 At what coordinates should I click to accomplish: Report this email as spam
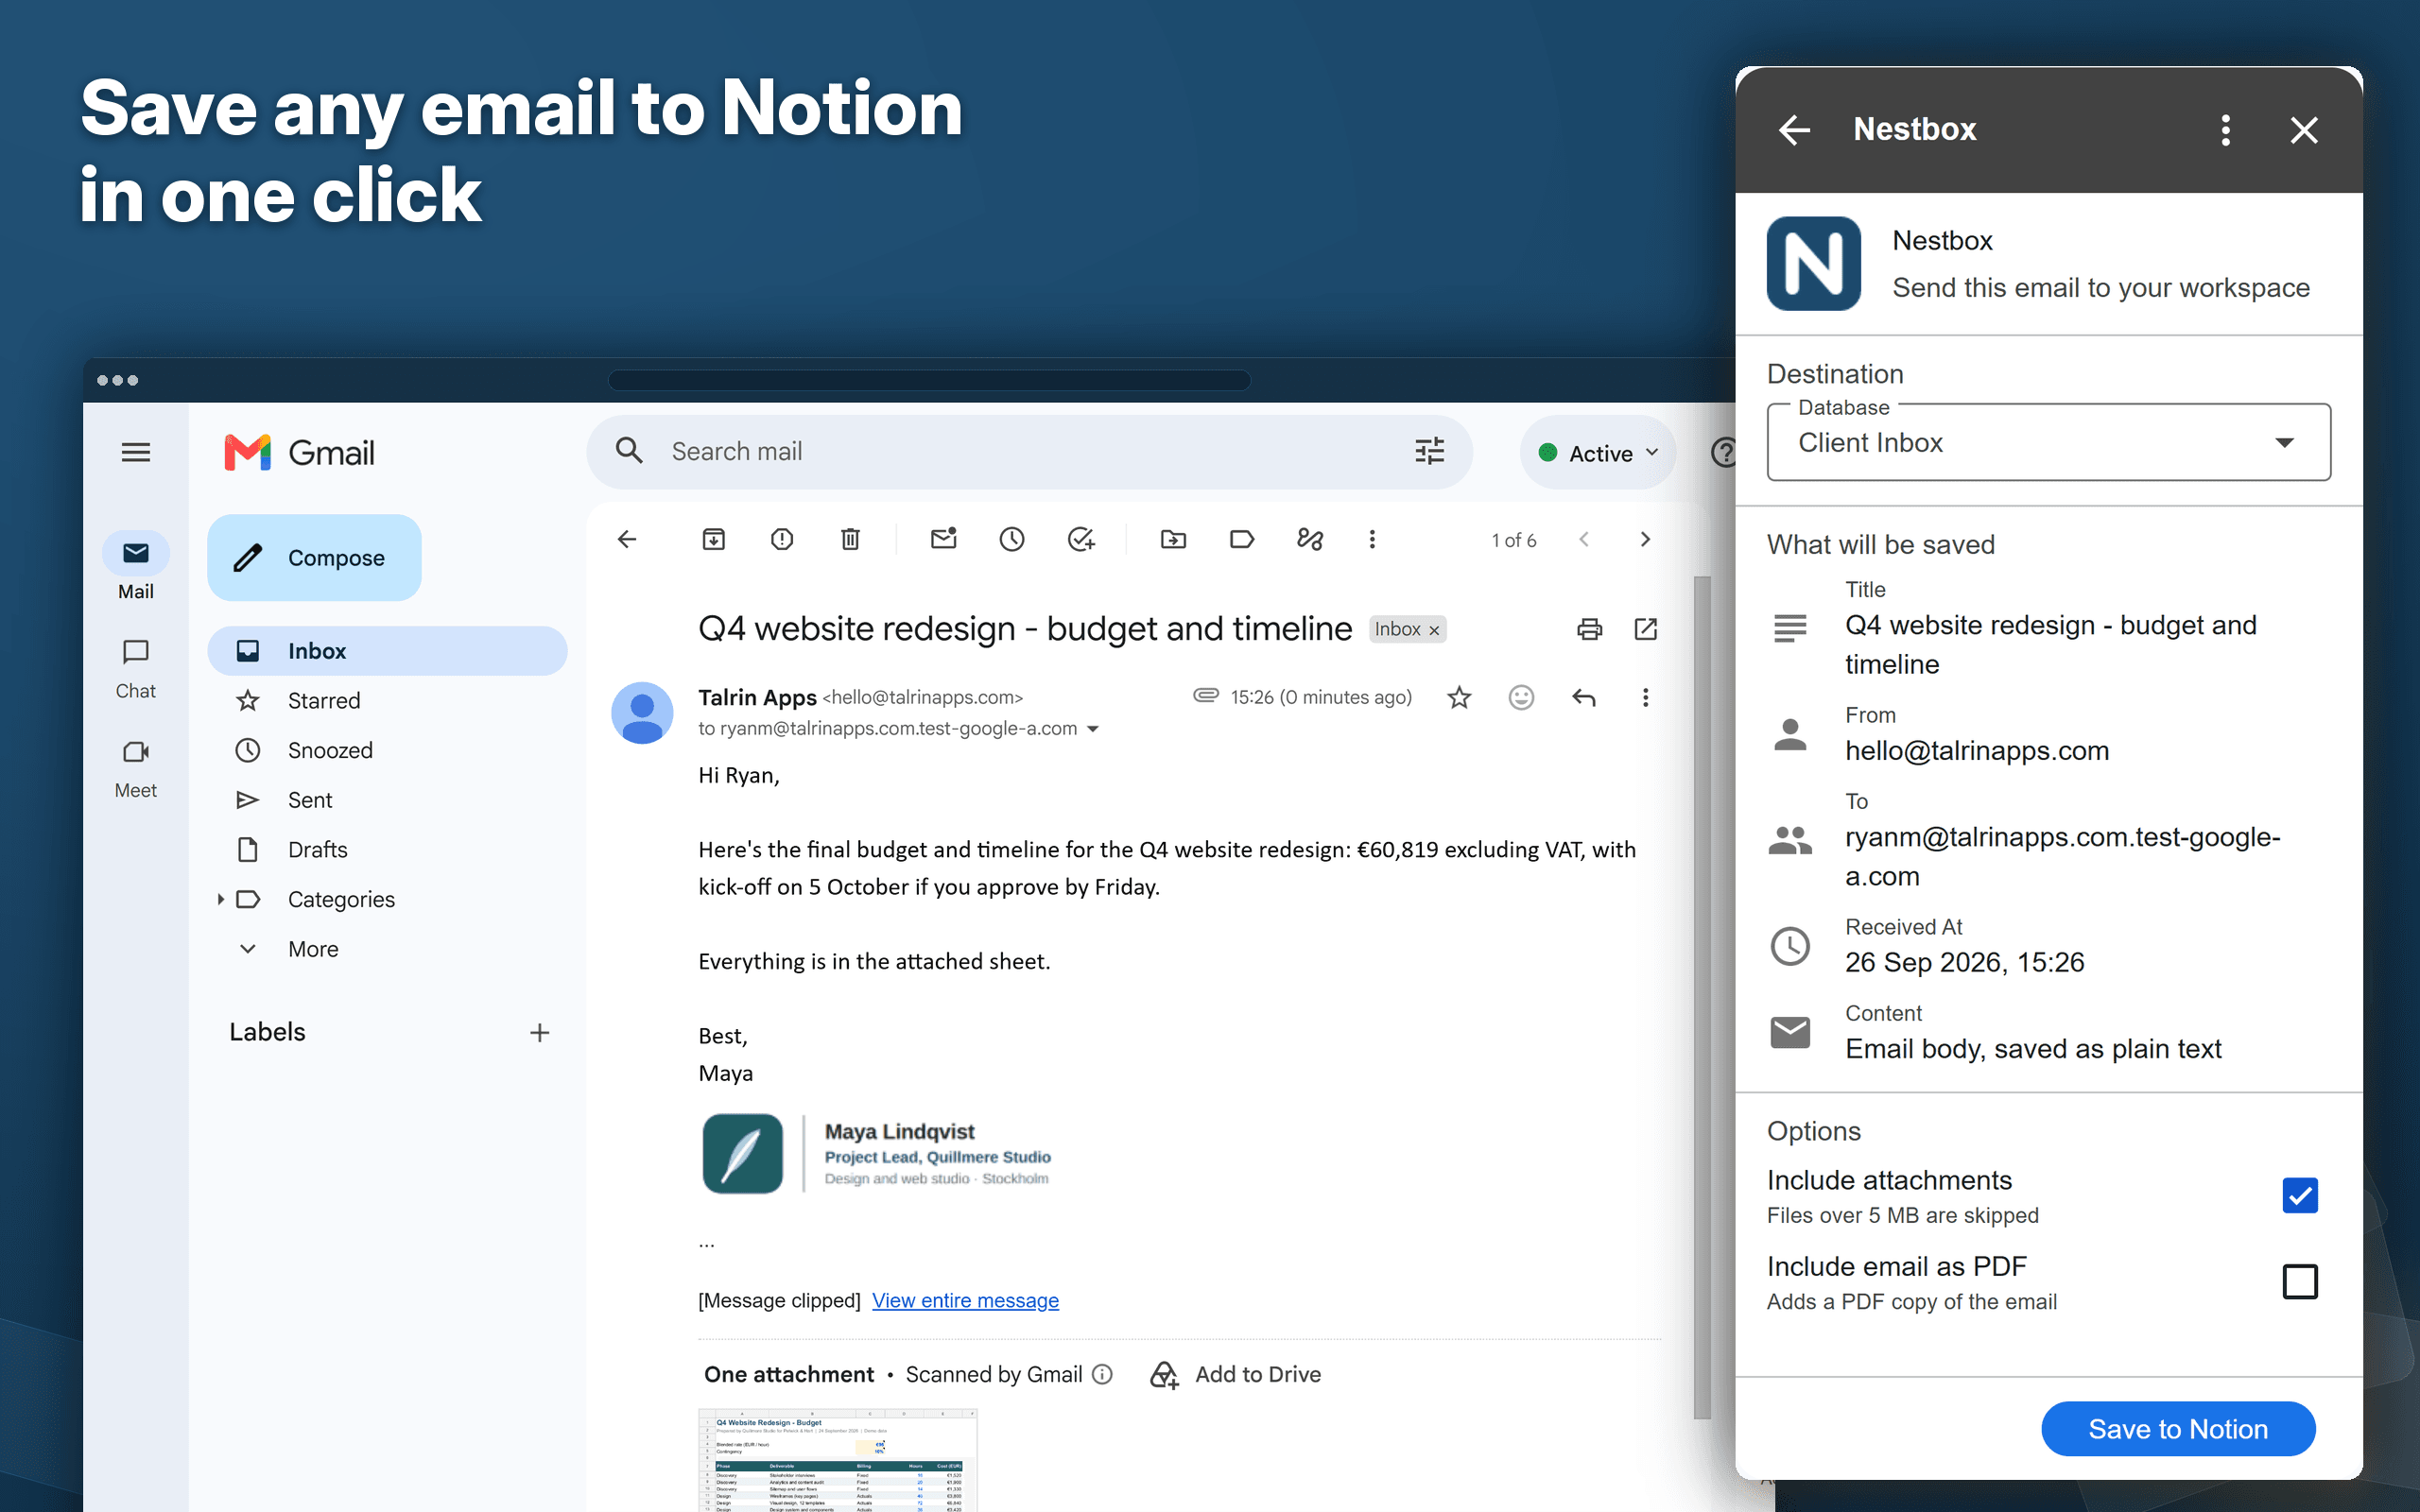782,540
